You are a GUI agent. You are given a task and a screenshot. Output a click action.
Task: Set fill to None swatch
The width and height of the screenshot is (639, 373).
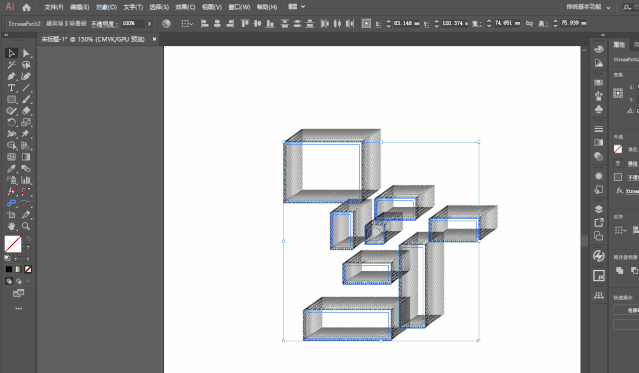28,269
